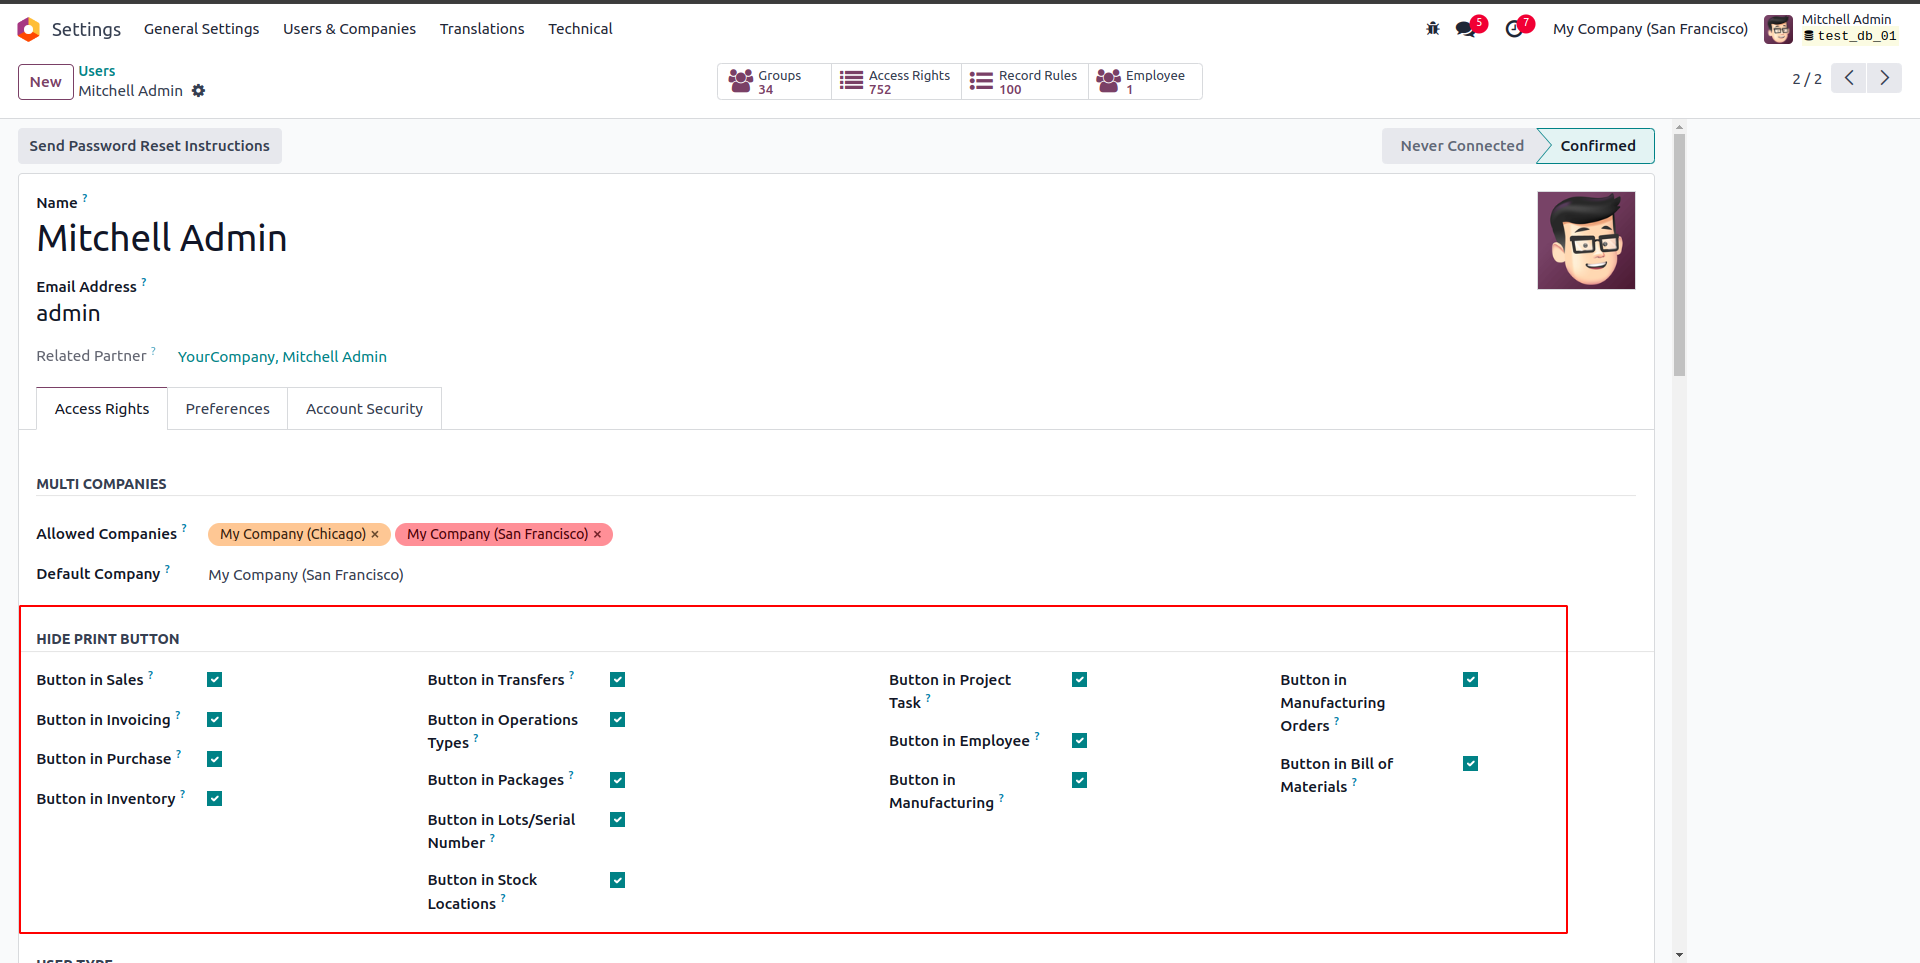The image size is (1920, 963).
Task: Go to previous record arrow
Action: 1849,78
